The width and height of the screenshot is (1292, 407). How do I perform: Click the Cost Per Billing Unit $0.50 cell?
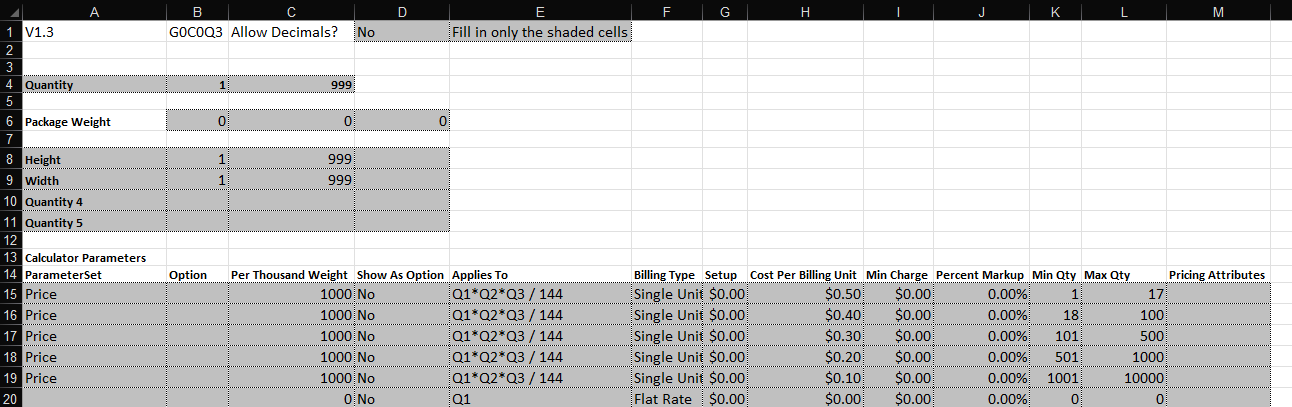coord(804,294)
